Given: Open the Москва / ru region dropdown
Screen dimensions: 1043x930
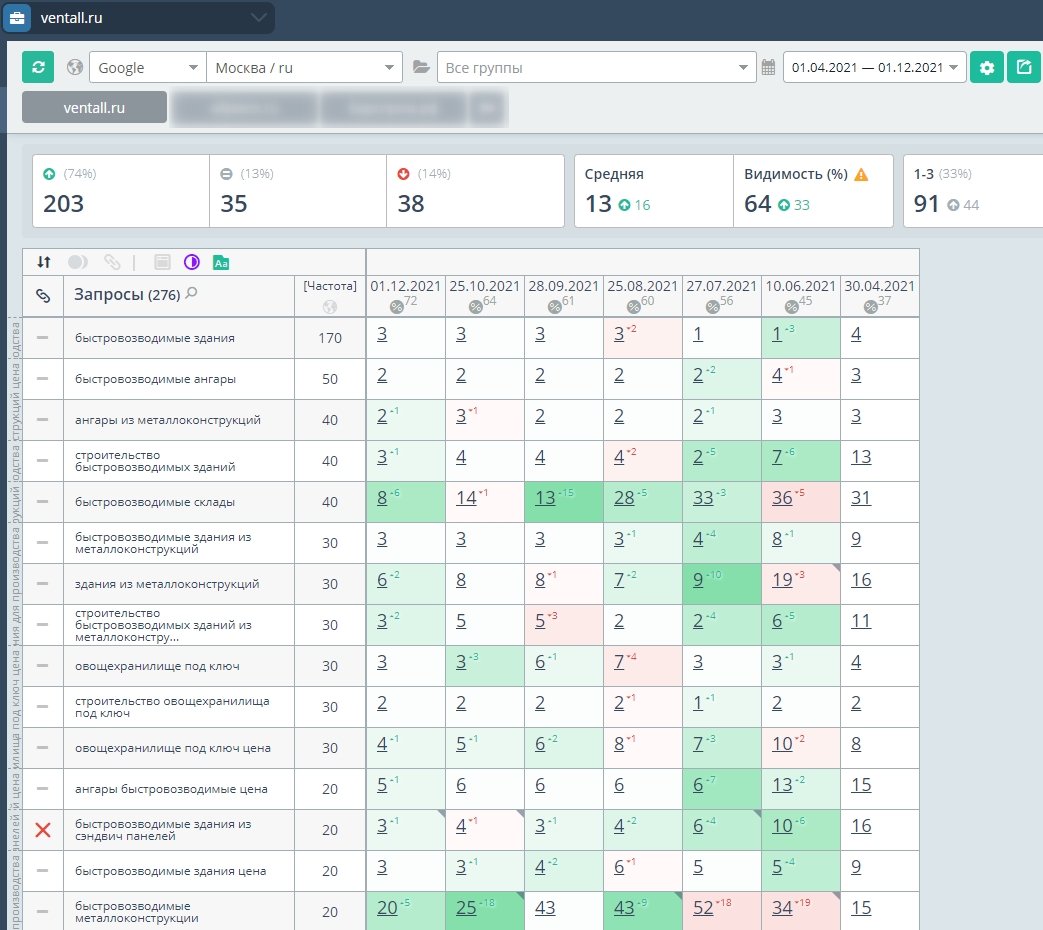Looking at the screenshot, I should click(304, 68).
